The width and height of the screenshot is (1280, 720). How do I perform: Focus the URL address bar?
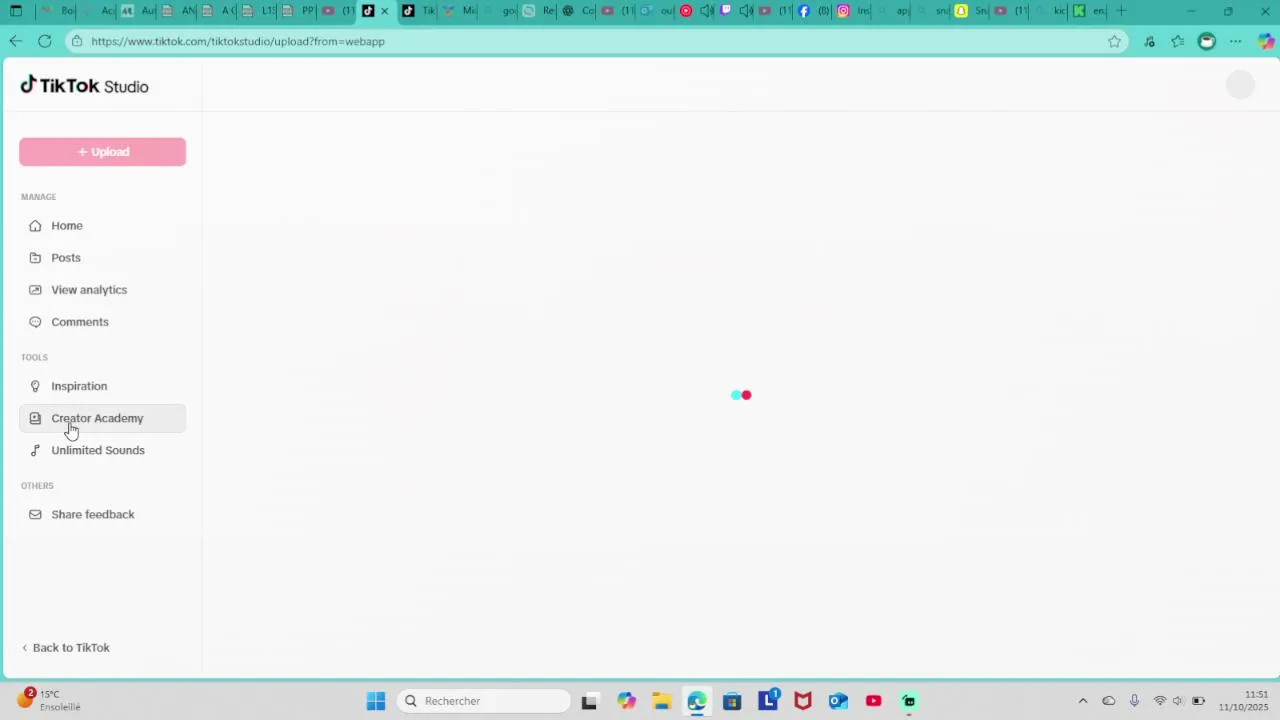coord(598,41)
